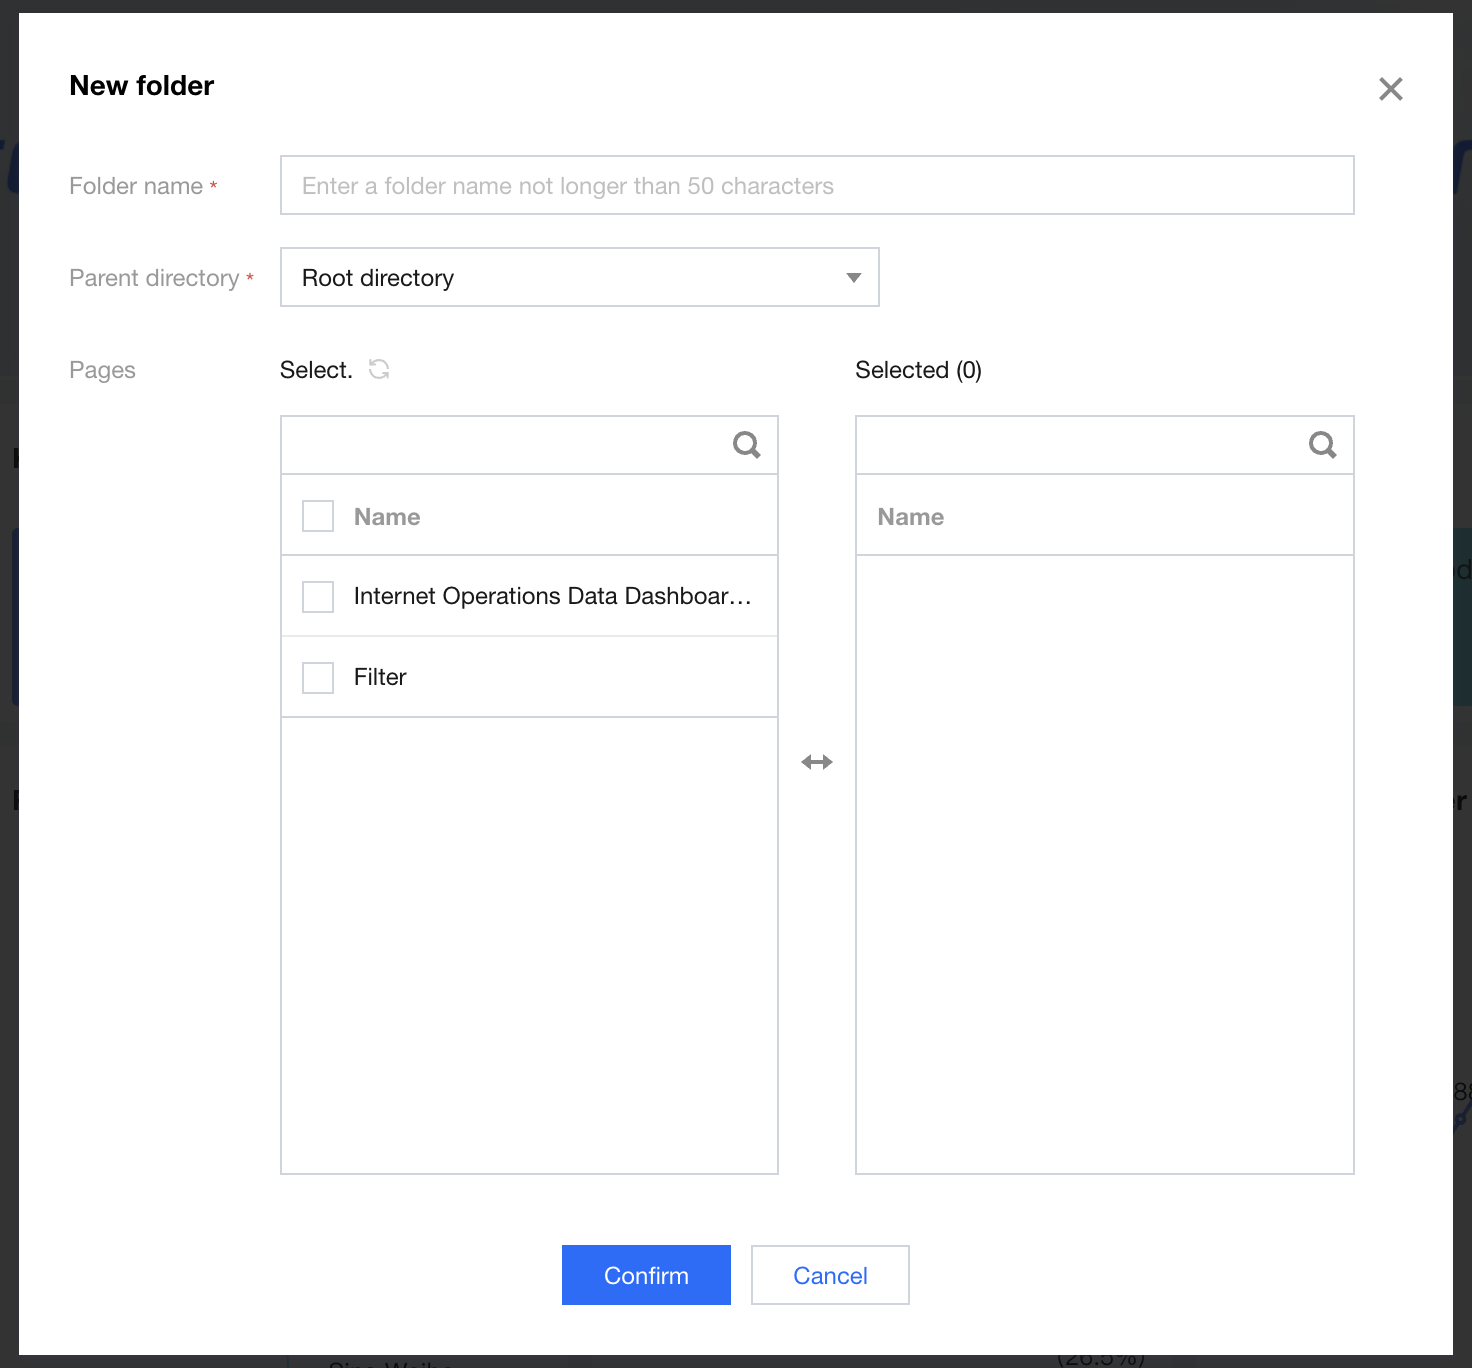Screen dimensions: 1472x1368
Task: Check the Internet Operations Data Dashboard checkbox
Action: coord(318,597)
